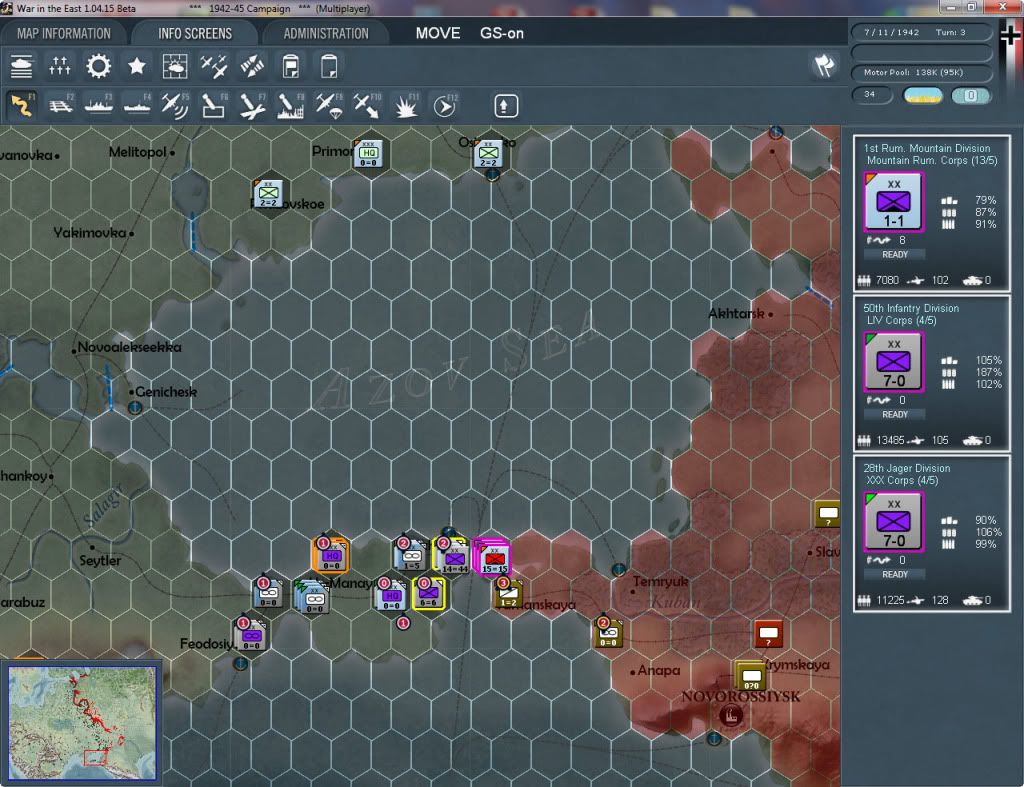
Task: Open 1st Rum. Mountain Division unit name link
Action: coord(927,148)
